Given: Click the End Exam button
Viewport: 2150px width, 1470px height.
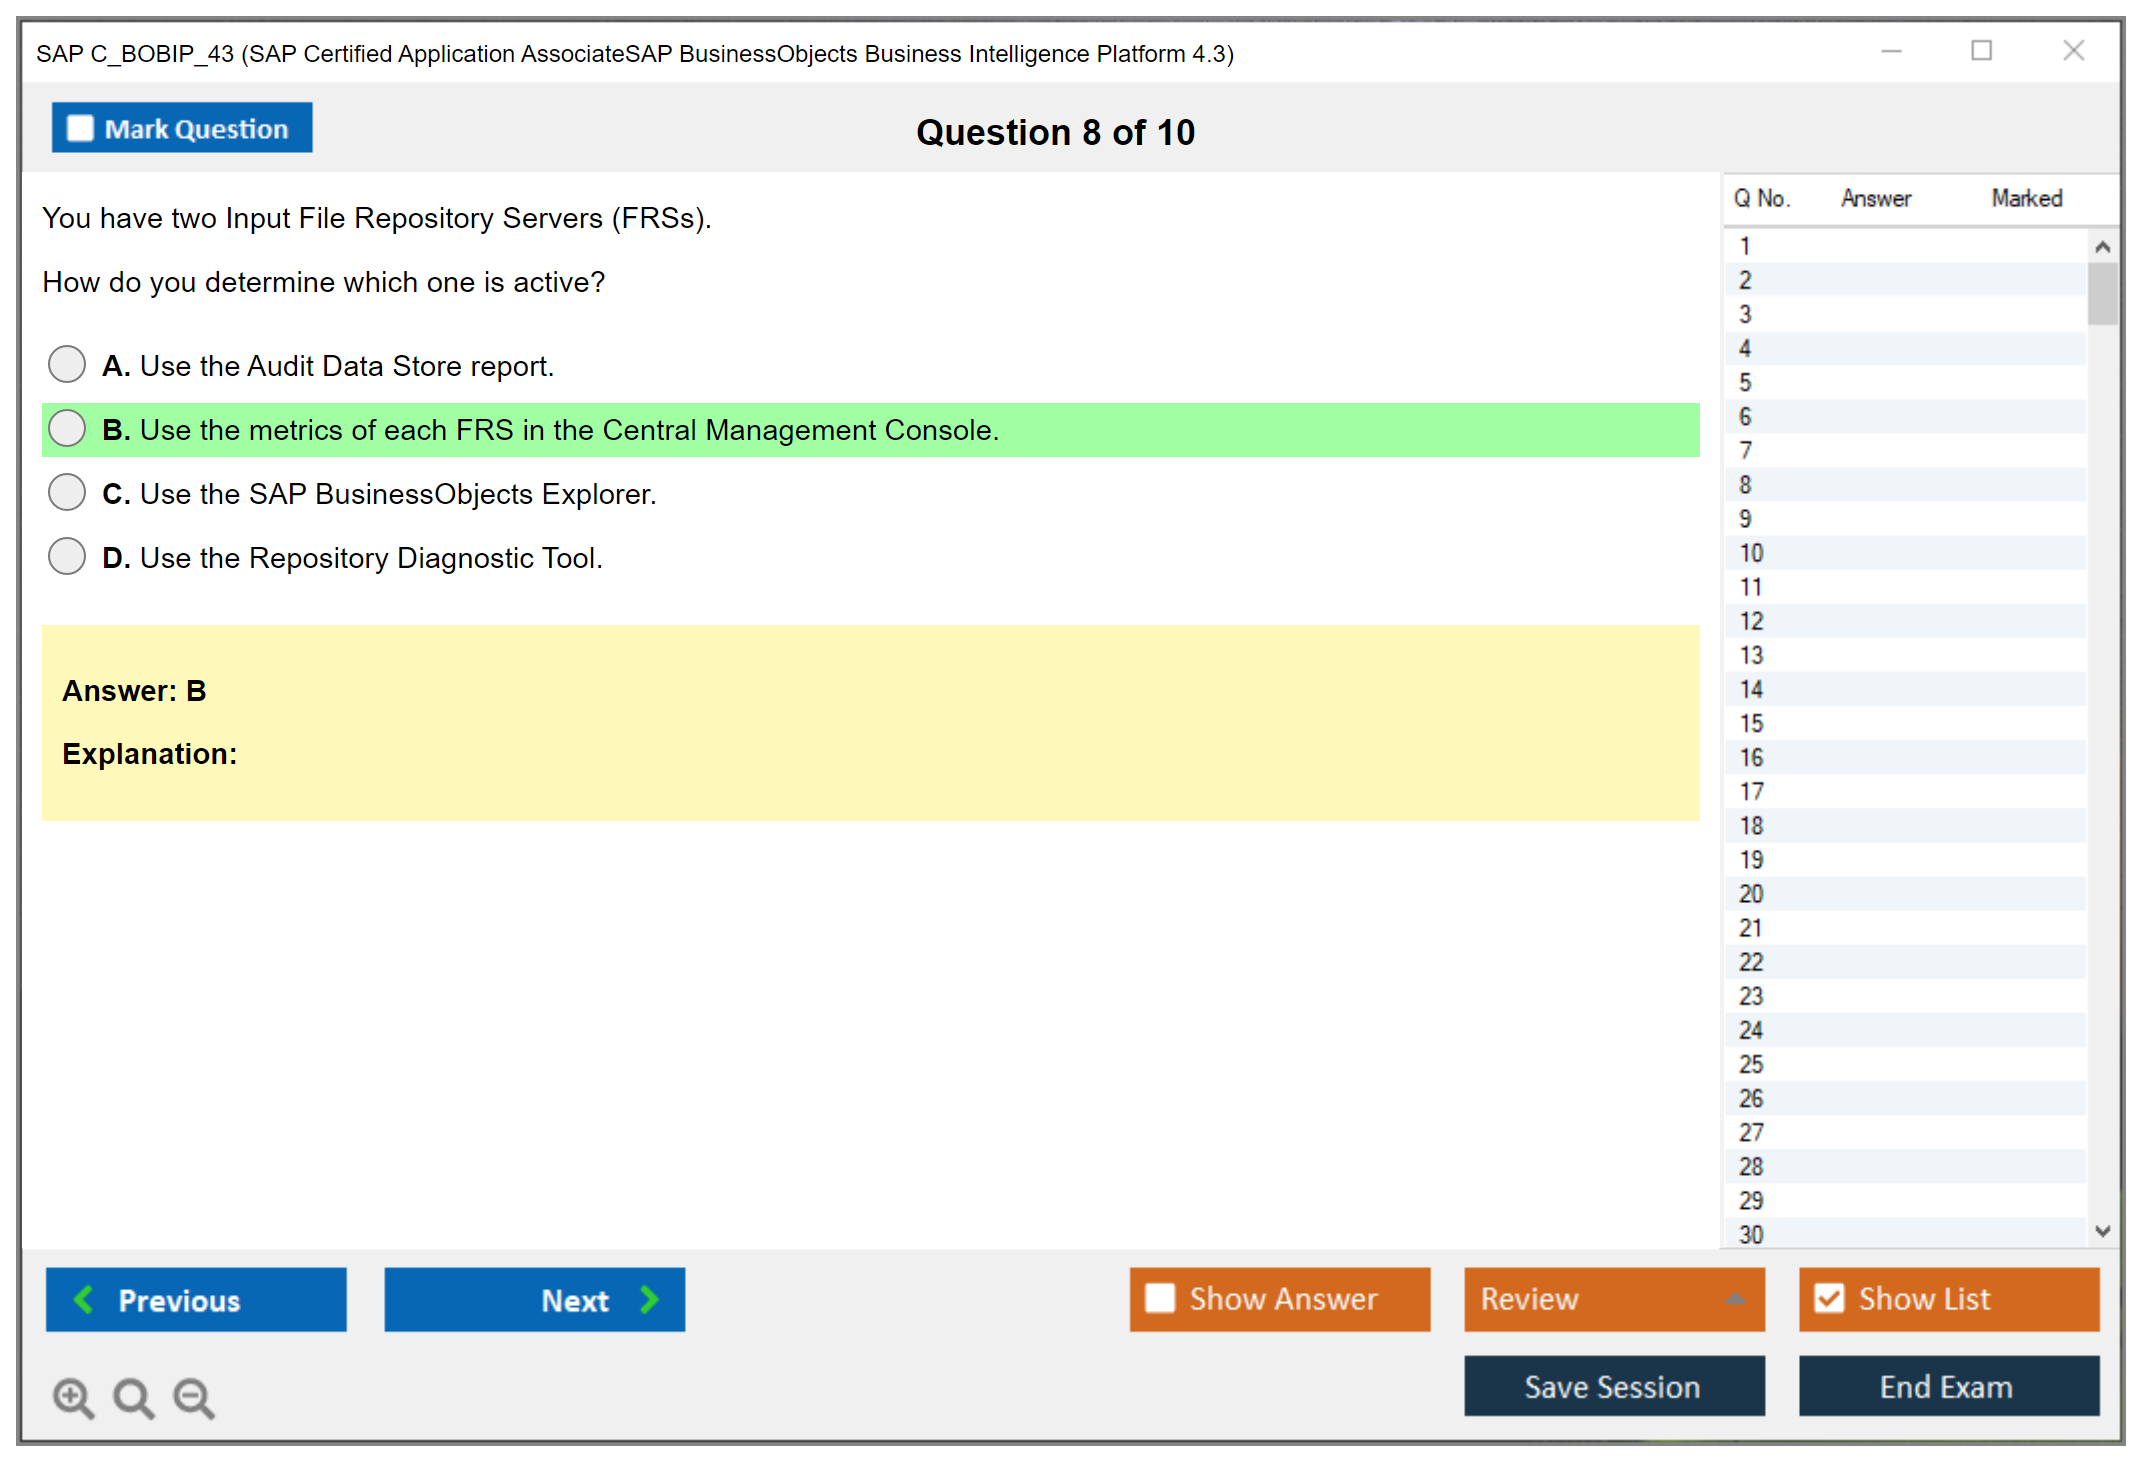Looking at the screenshot, I should [x=1947, y=1386].
